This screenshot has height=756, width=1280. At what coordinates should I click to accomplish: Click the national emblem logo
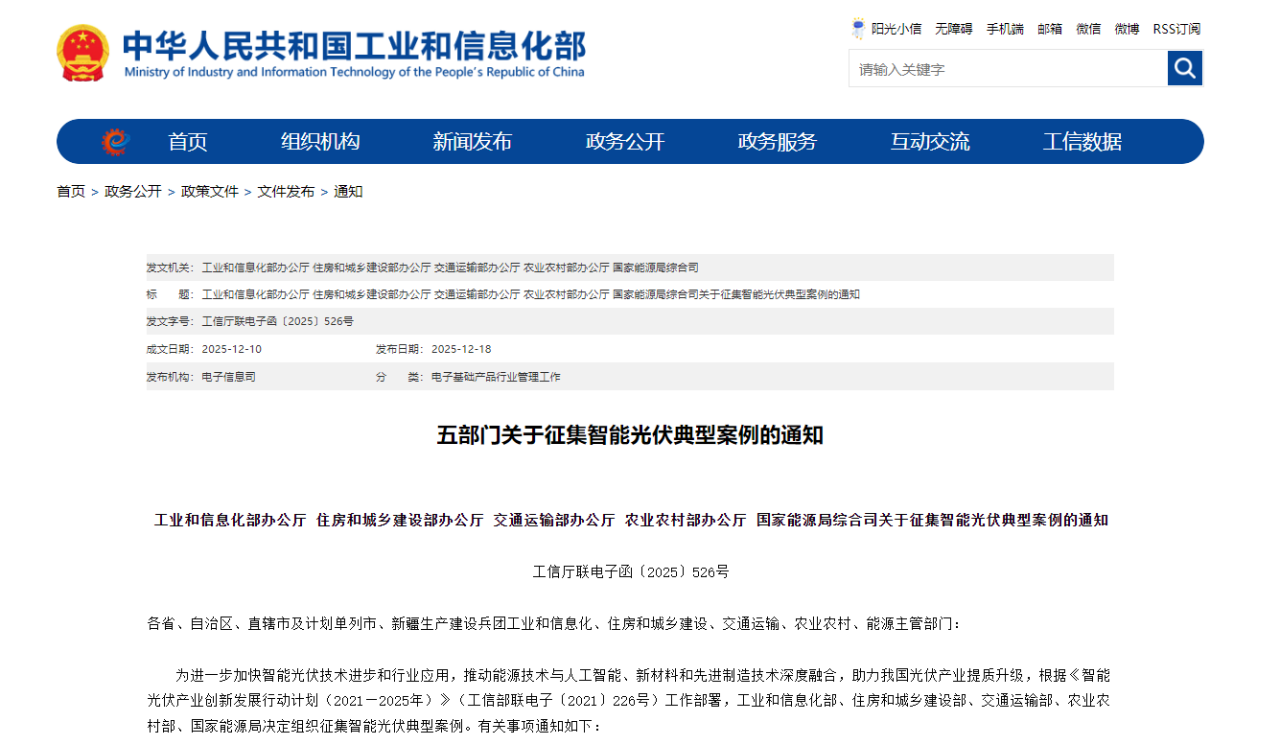tap(83, 54)
